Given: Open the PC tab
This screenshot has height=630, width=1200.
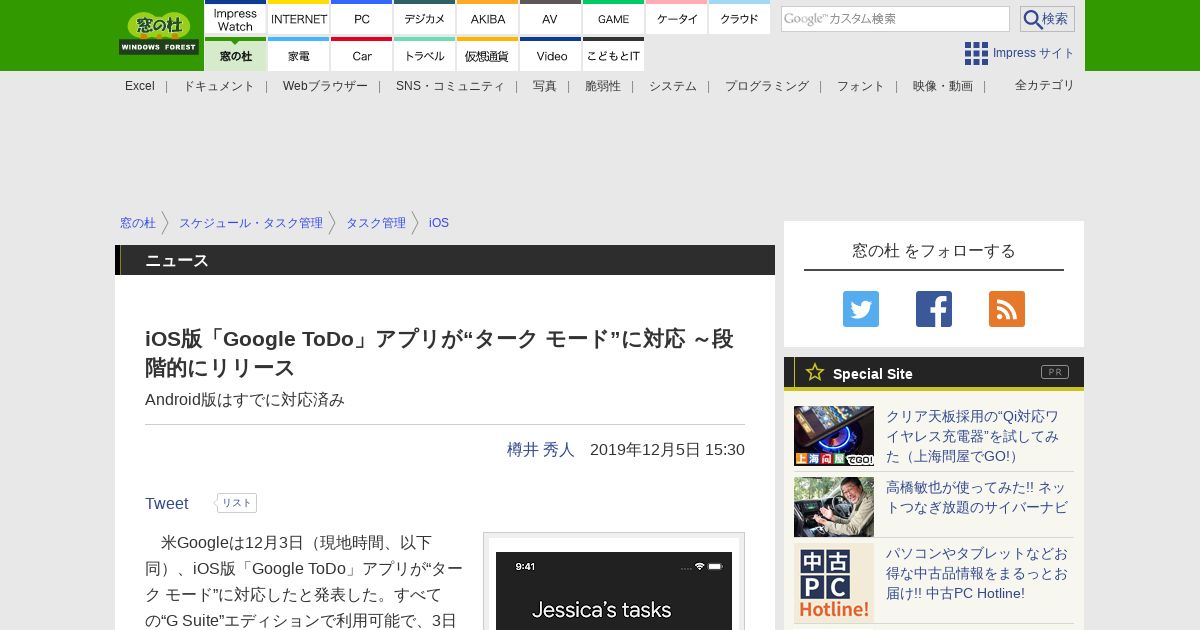Looking at the screenshot, I should click(362, 18).
